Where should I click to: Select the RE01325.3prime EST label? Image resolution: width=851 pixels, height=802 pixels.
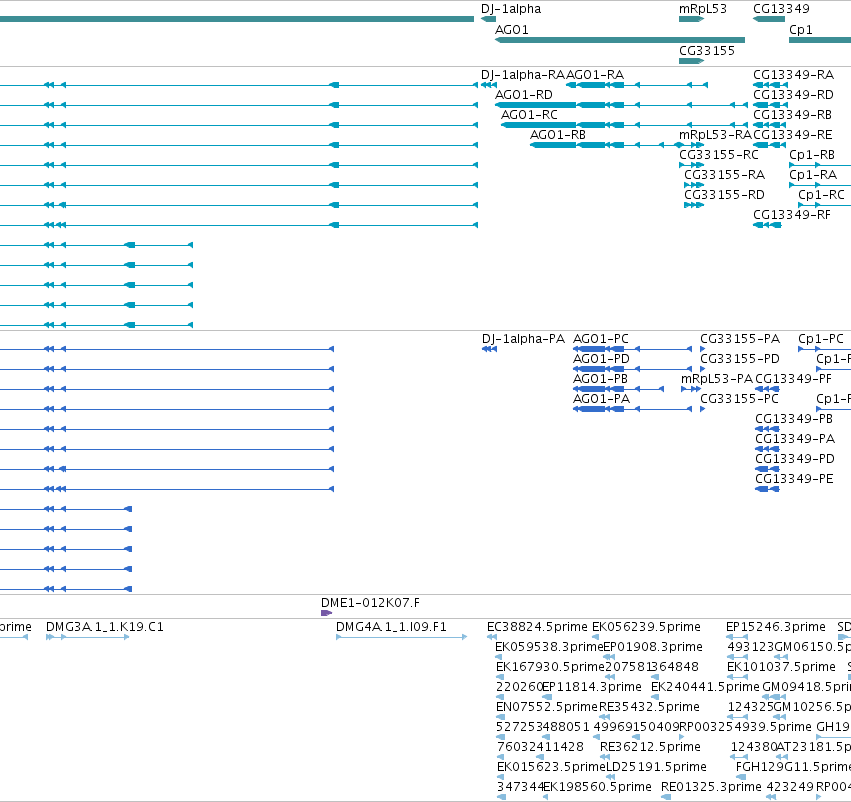click(x=711, y=787)
